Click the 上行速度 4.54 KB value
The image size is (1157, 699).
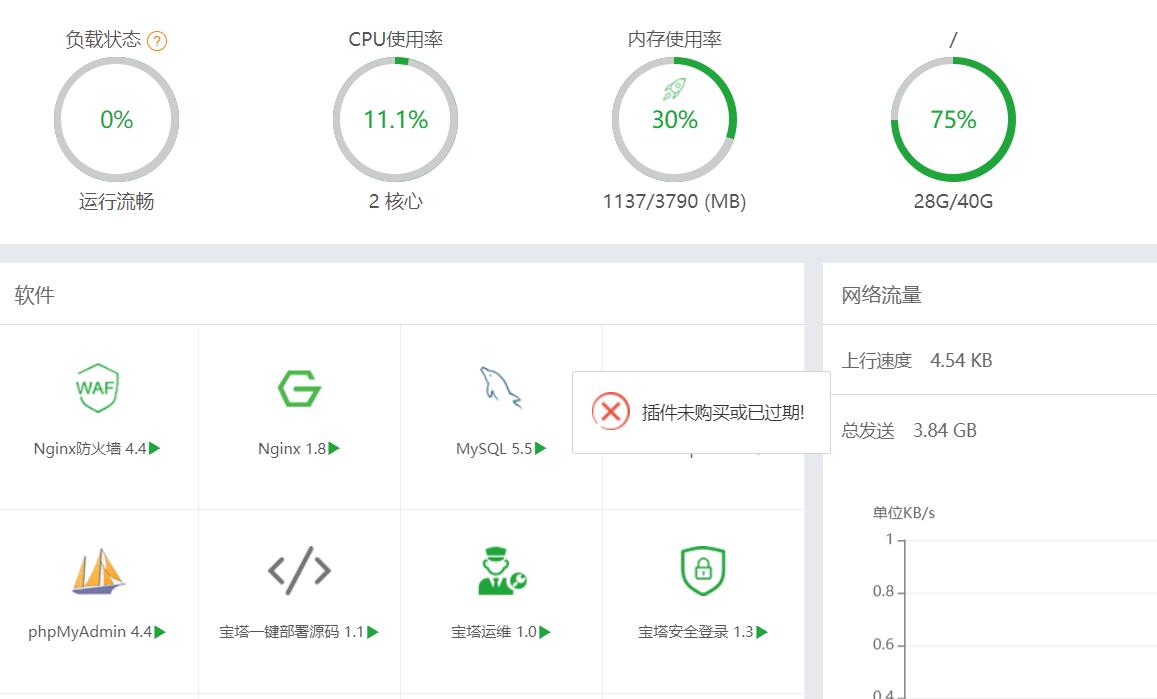coord(961,361)
